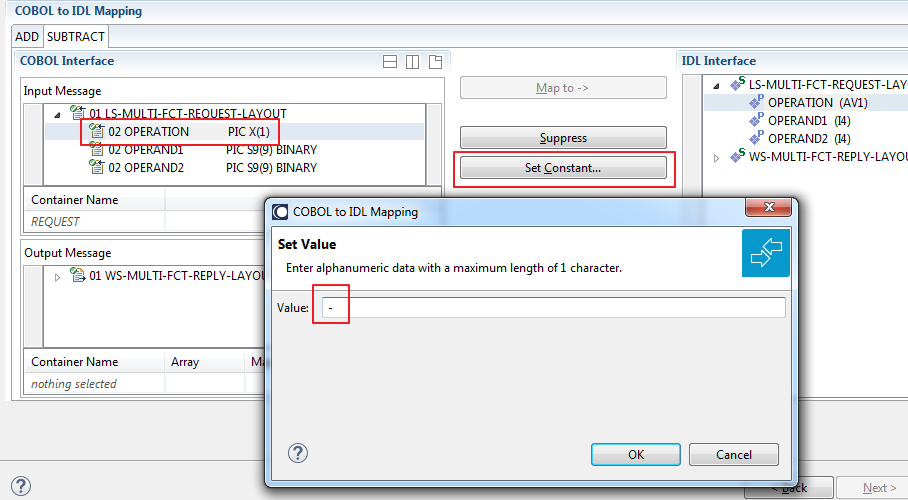
Task: Click the Input Message Container Name header
Action: pyautogui.click(x=94, y=200)
